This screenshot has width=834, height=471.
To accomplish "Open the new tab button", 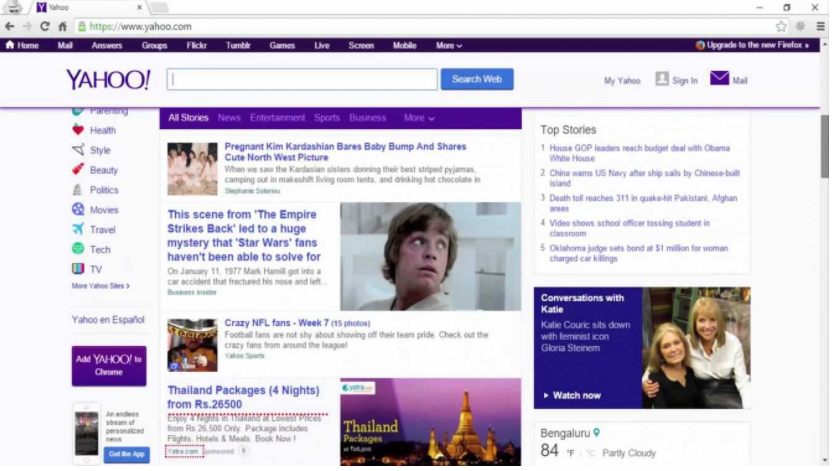I will point(160,7).
